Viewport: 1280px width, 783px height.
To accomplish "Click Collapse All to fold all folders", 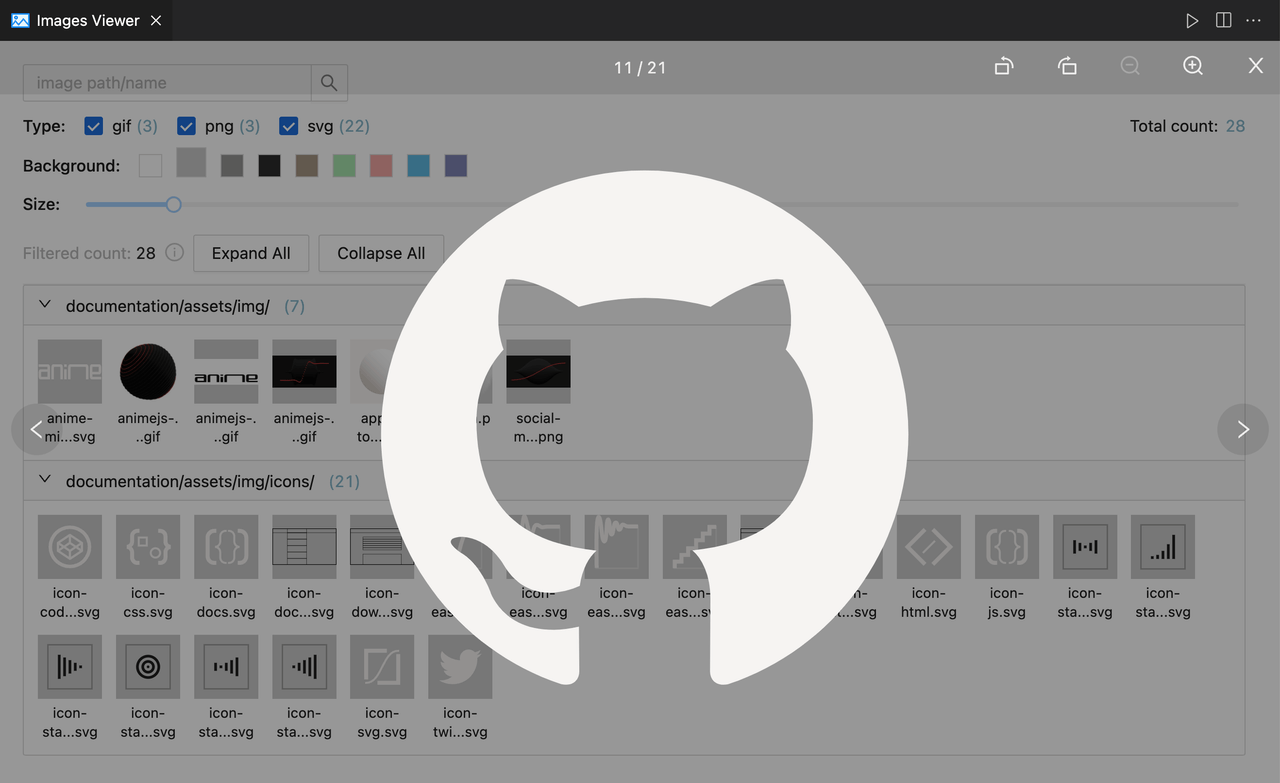I will [x=380, y=252].
